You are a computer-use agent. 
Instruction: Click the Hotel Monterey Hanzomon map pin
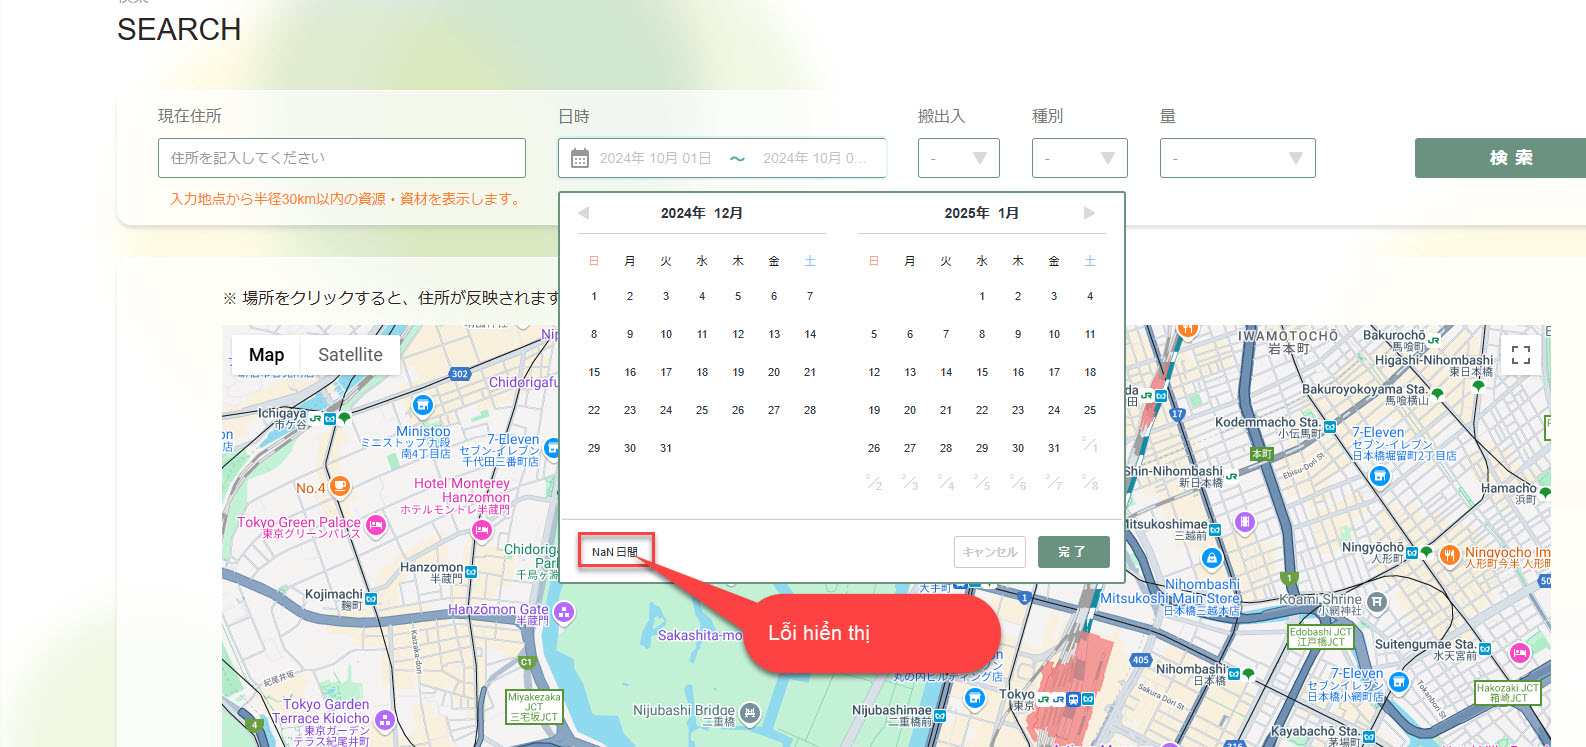click(x=482, y=531)
